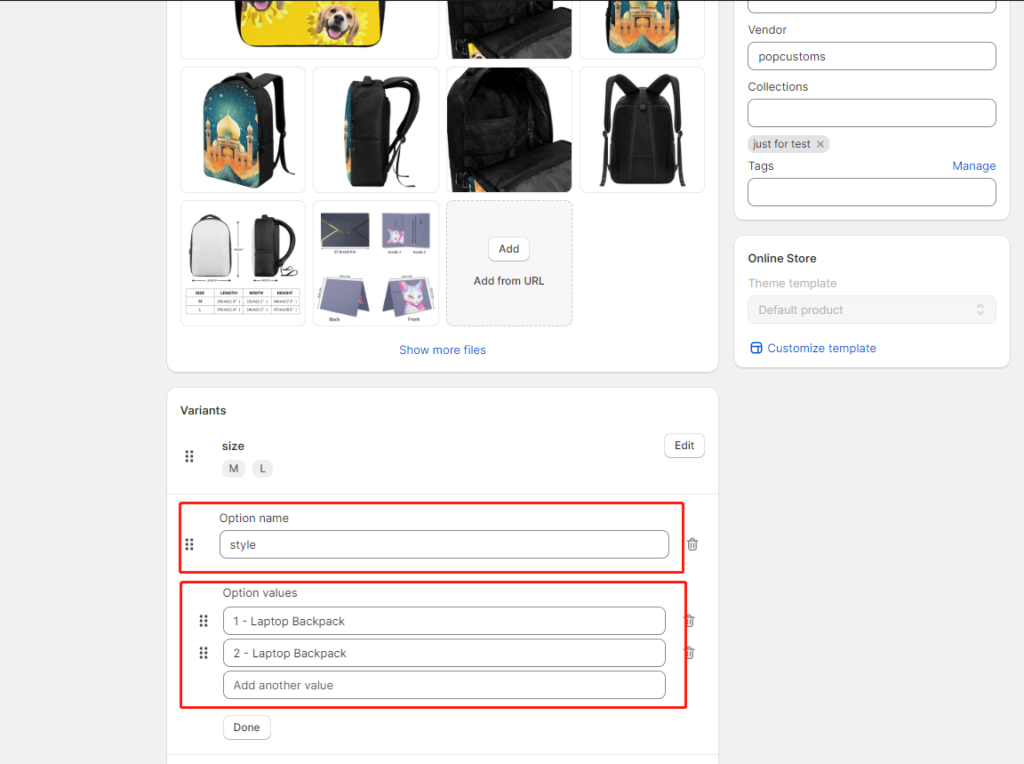Viewport: 1024px width, 764px height.
Task: Click Show more files link
Action: (x=442, y=350)
